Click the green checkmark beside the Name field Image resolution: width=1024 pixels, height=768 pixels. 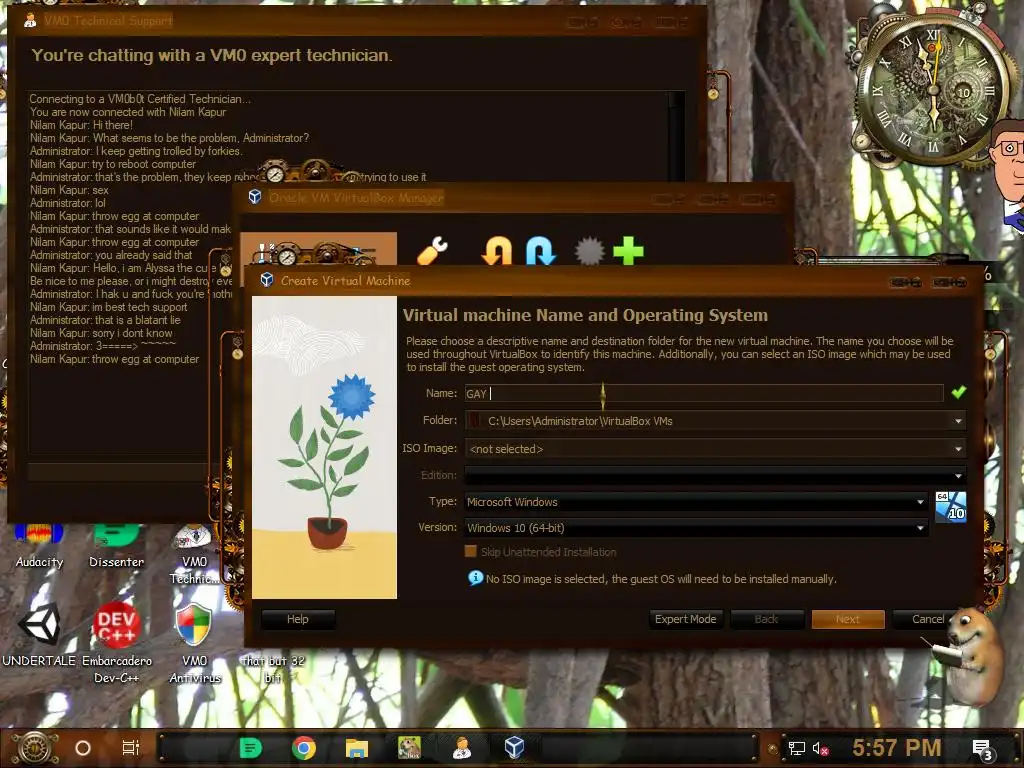pos(958,392)
